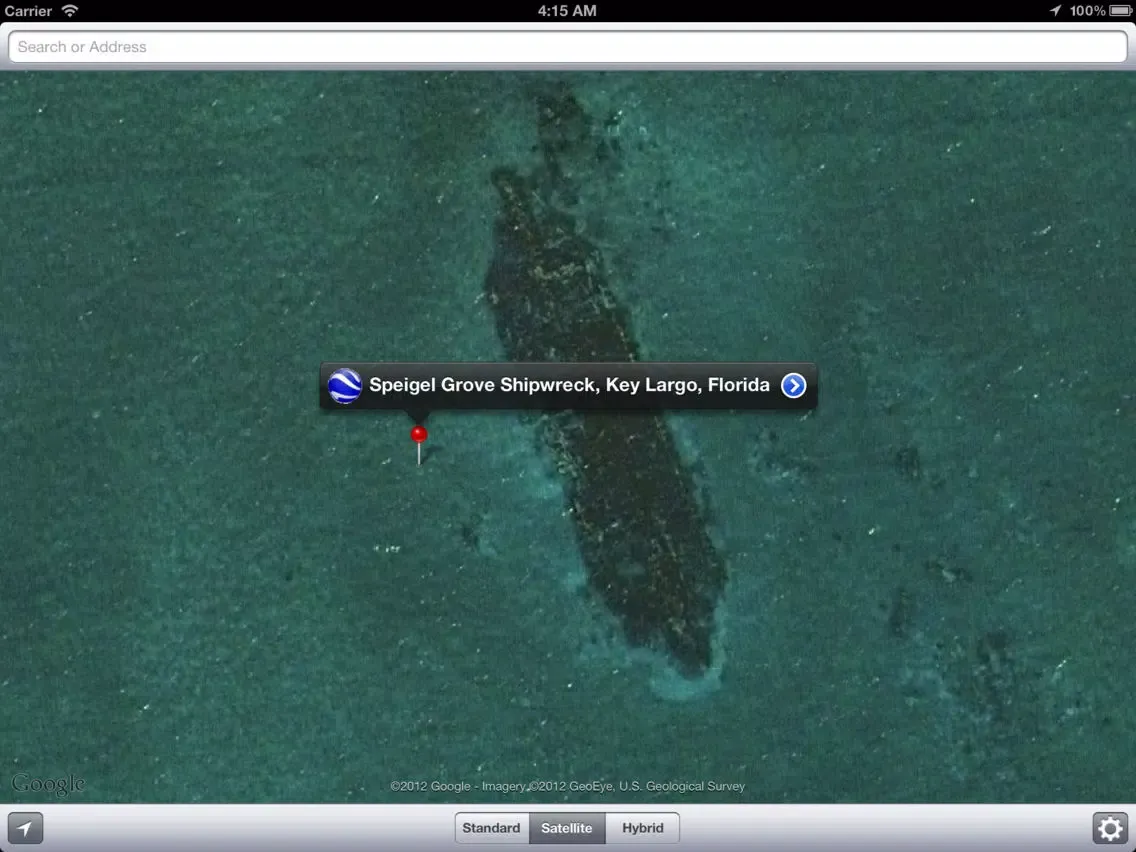Tap the 4:15 AM clock

pos(567,11)
